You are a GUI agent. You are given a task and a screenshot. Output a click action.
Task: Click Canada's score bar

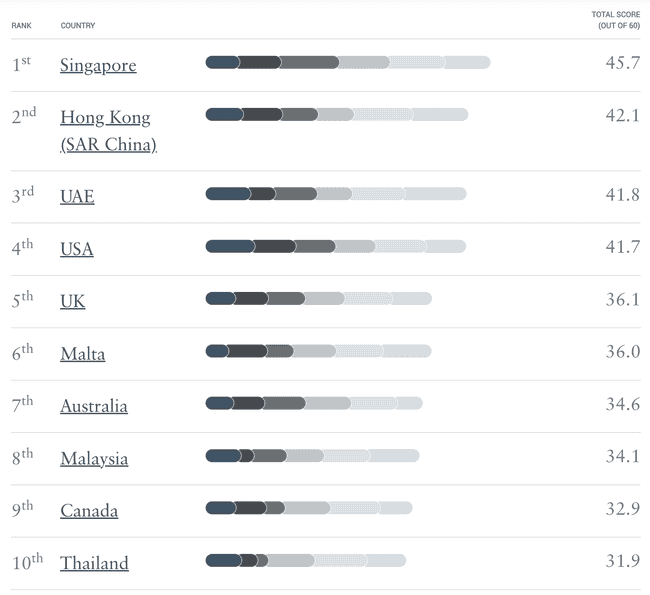tap(309, 508)
